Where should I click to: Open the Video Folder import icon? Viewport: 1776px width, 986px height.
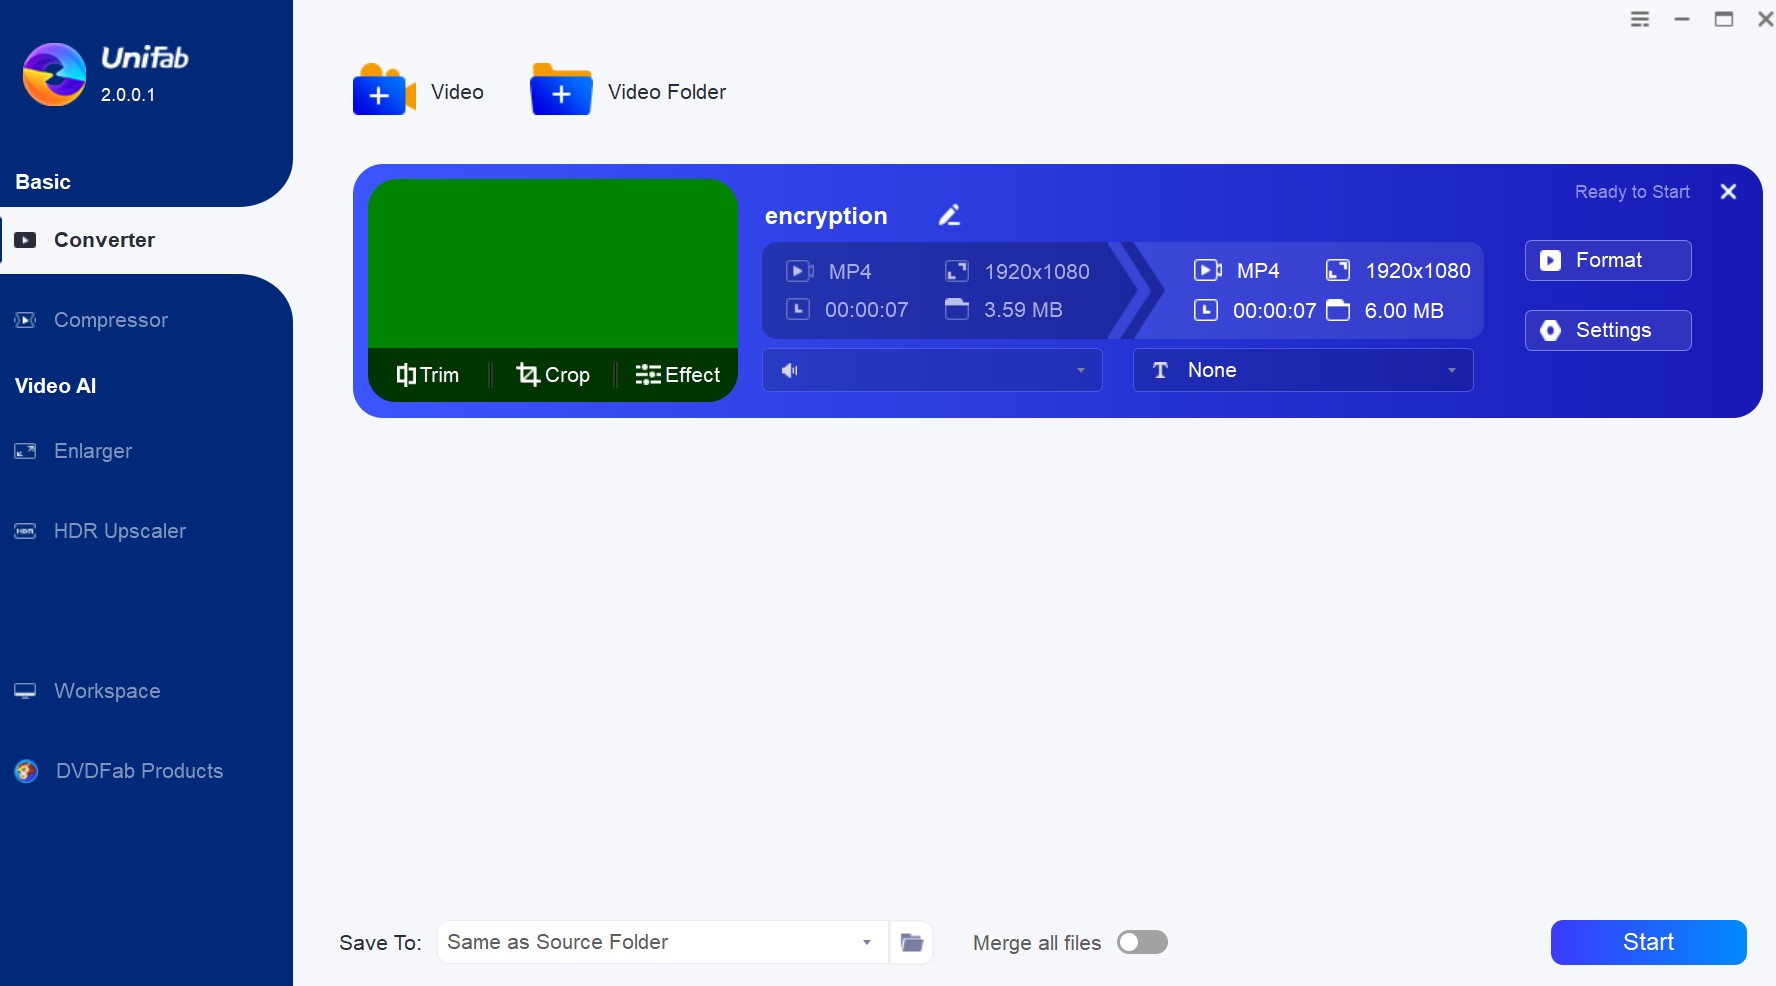click(x=561, y=91)
